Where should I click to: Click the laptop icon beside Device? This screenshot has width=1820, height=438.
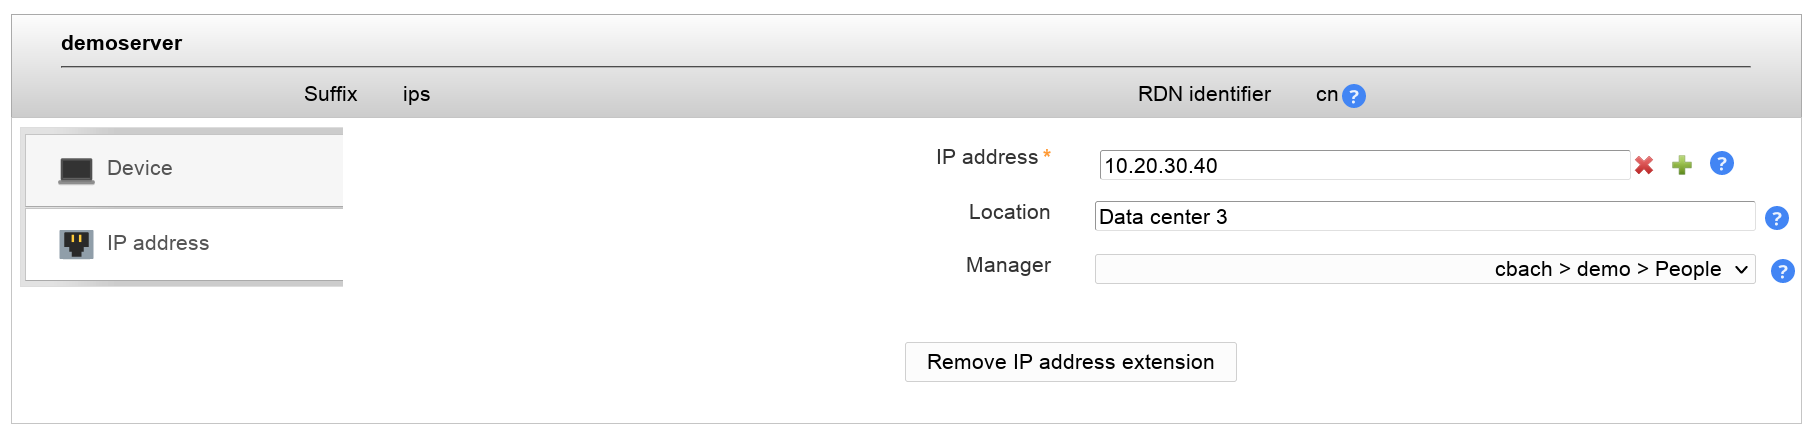76,170
